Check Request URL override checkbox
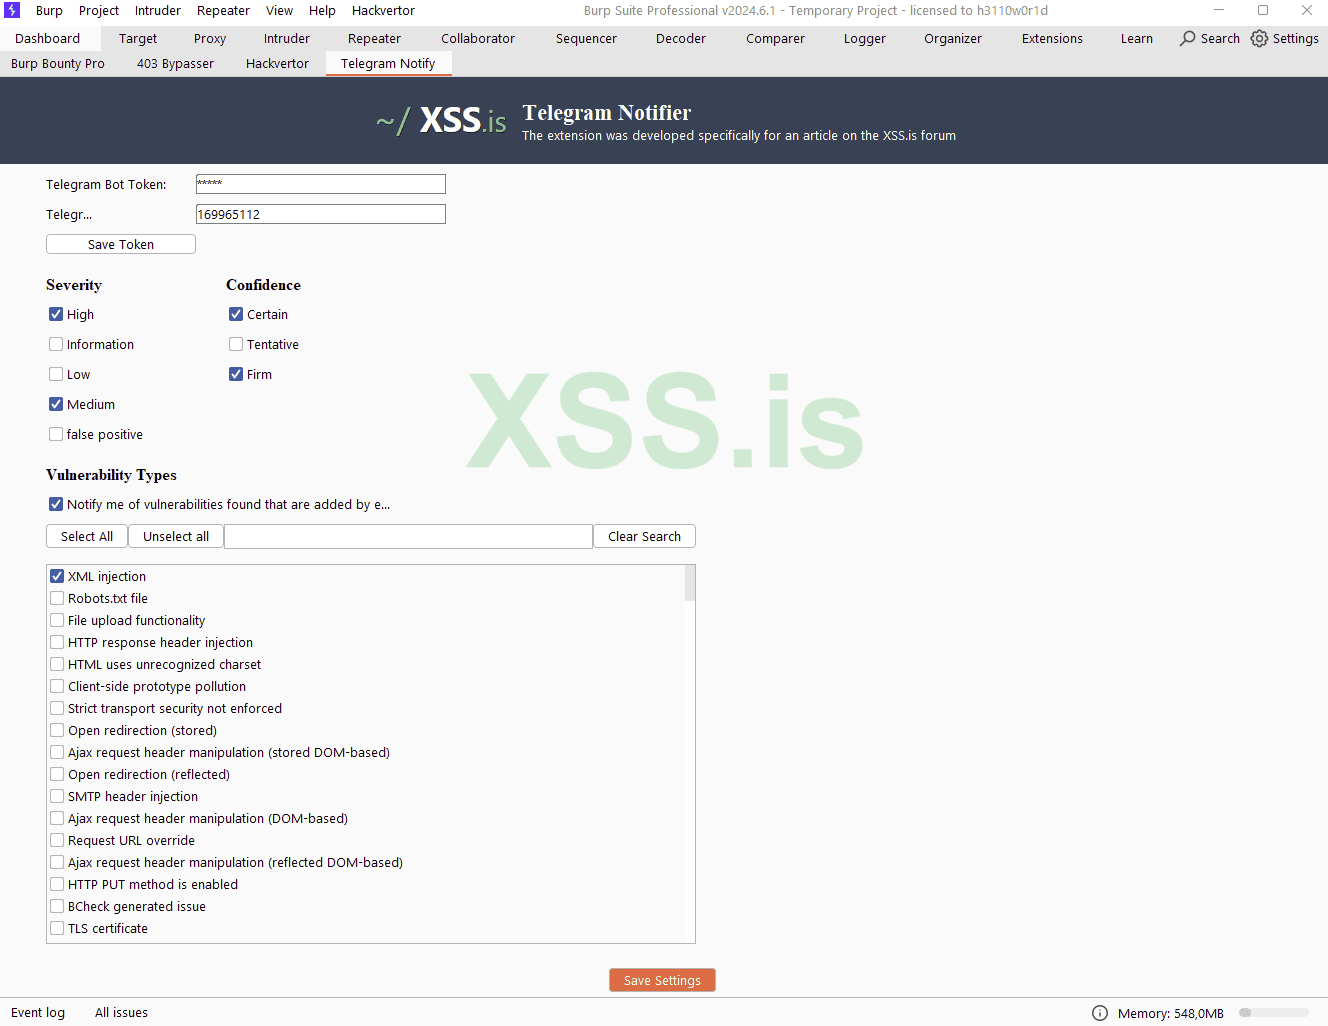This screenshot has height=1026, width=1328. coord(57,840)
